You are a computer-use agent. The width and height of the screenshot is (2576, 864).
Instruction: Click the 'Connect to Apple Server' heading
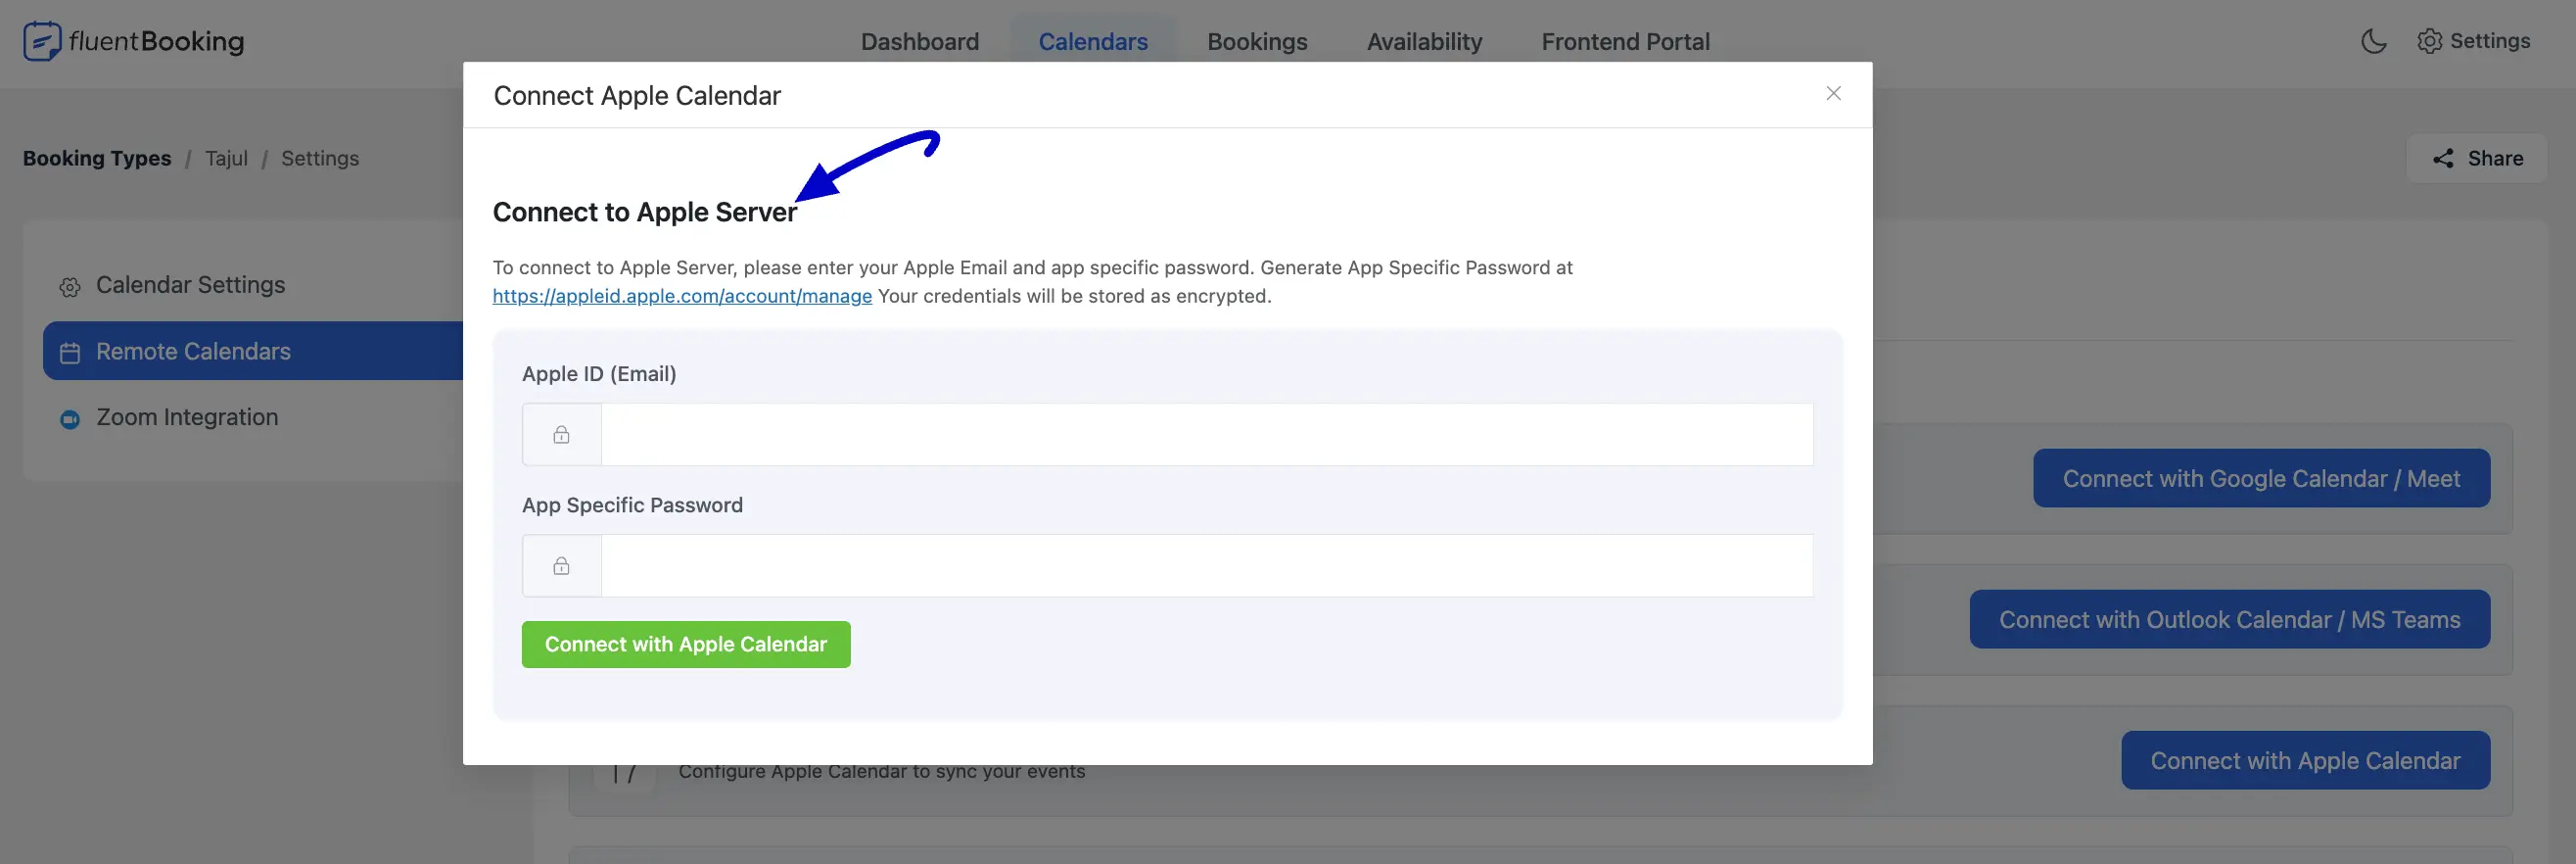pos(644,212)
